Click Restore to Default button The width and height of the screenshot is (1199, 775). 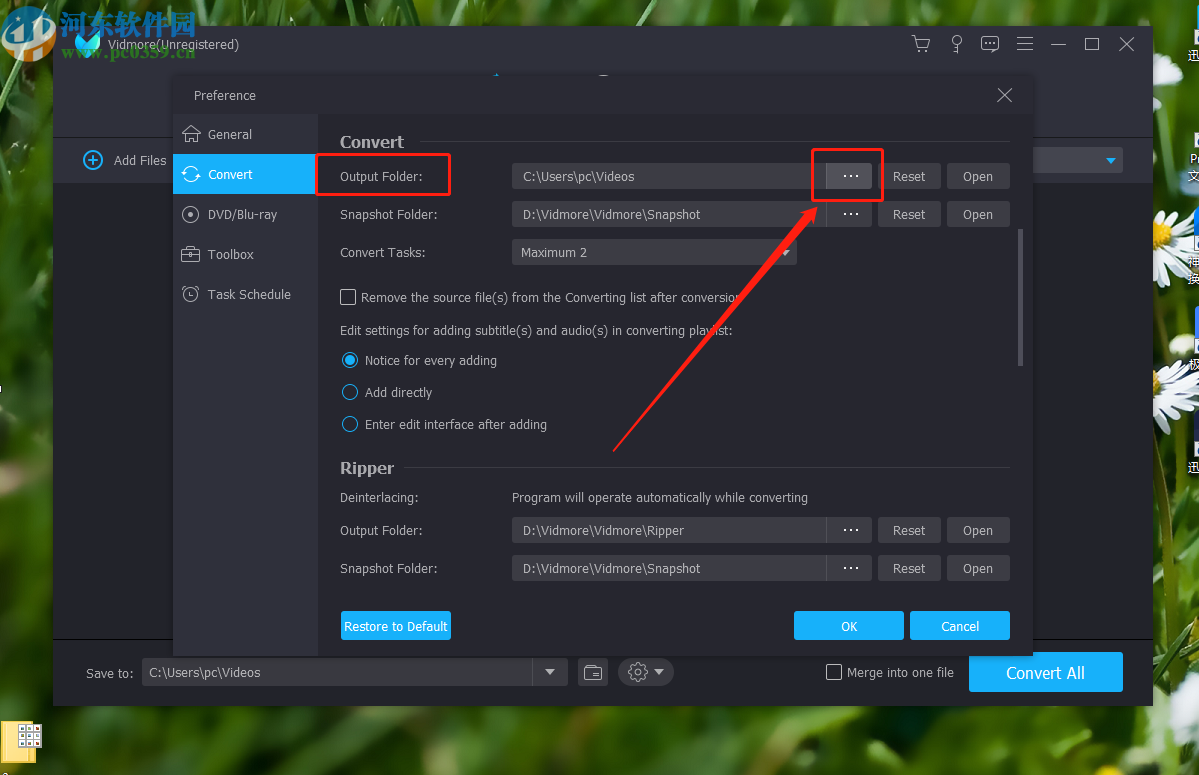click(395, 626)
